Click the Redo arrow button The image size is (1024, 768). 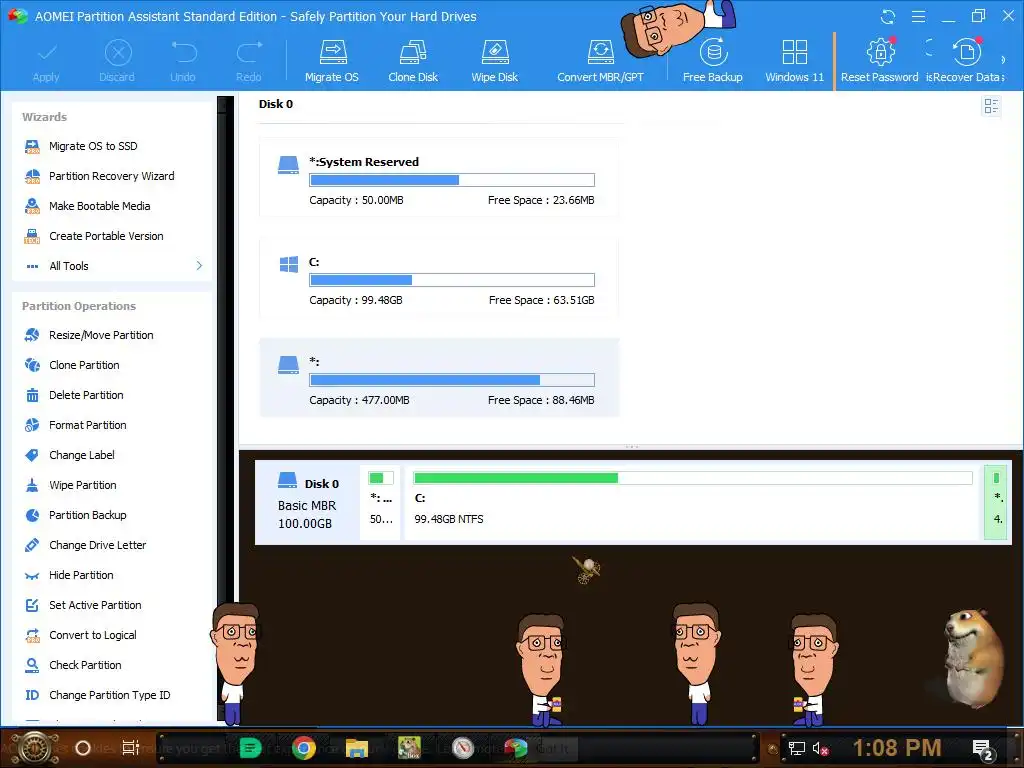(249, 61)
